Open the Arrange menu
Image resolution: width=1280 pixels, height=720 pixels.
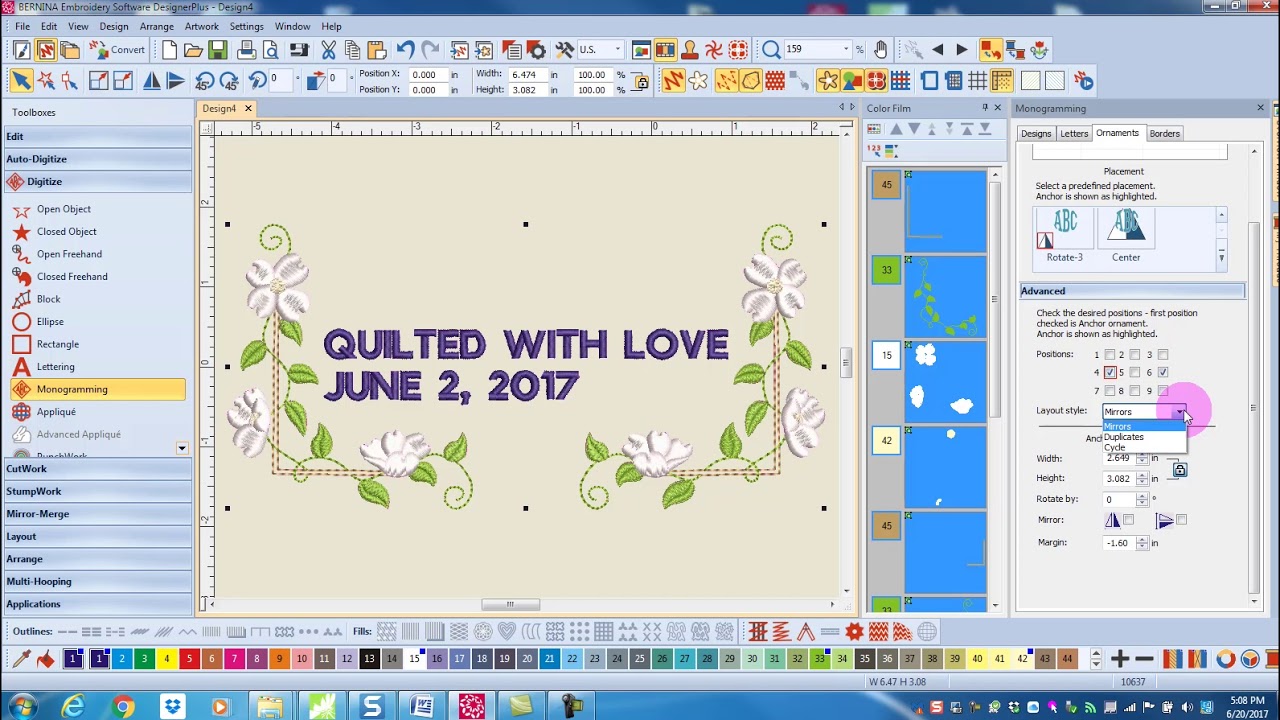tap(157, 26)
